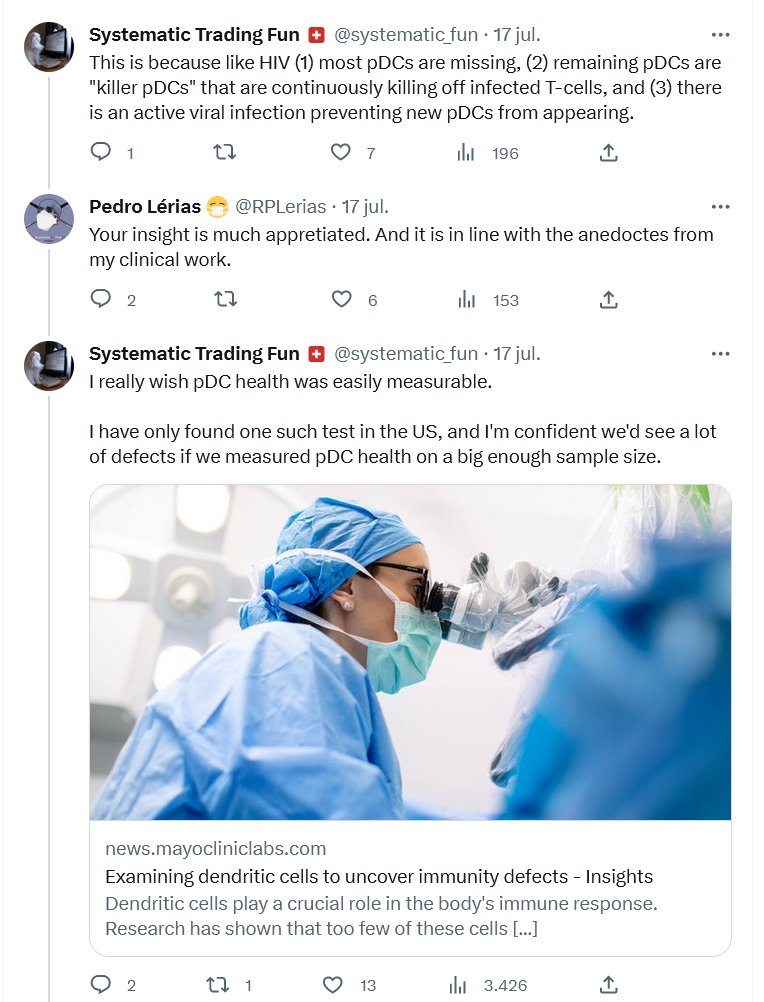Open Examining dendritic cells article headline
This screenshot has height=1002, width=764.
379,877
